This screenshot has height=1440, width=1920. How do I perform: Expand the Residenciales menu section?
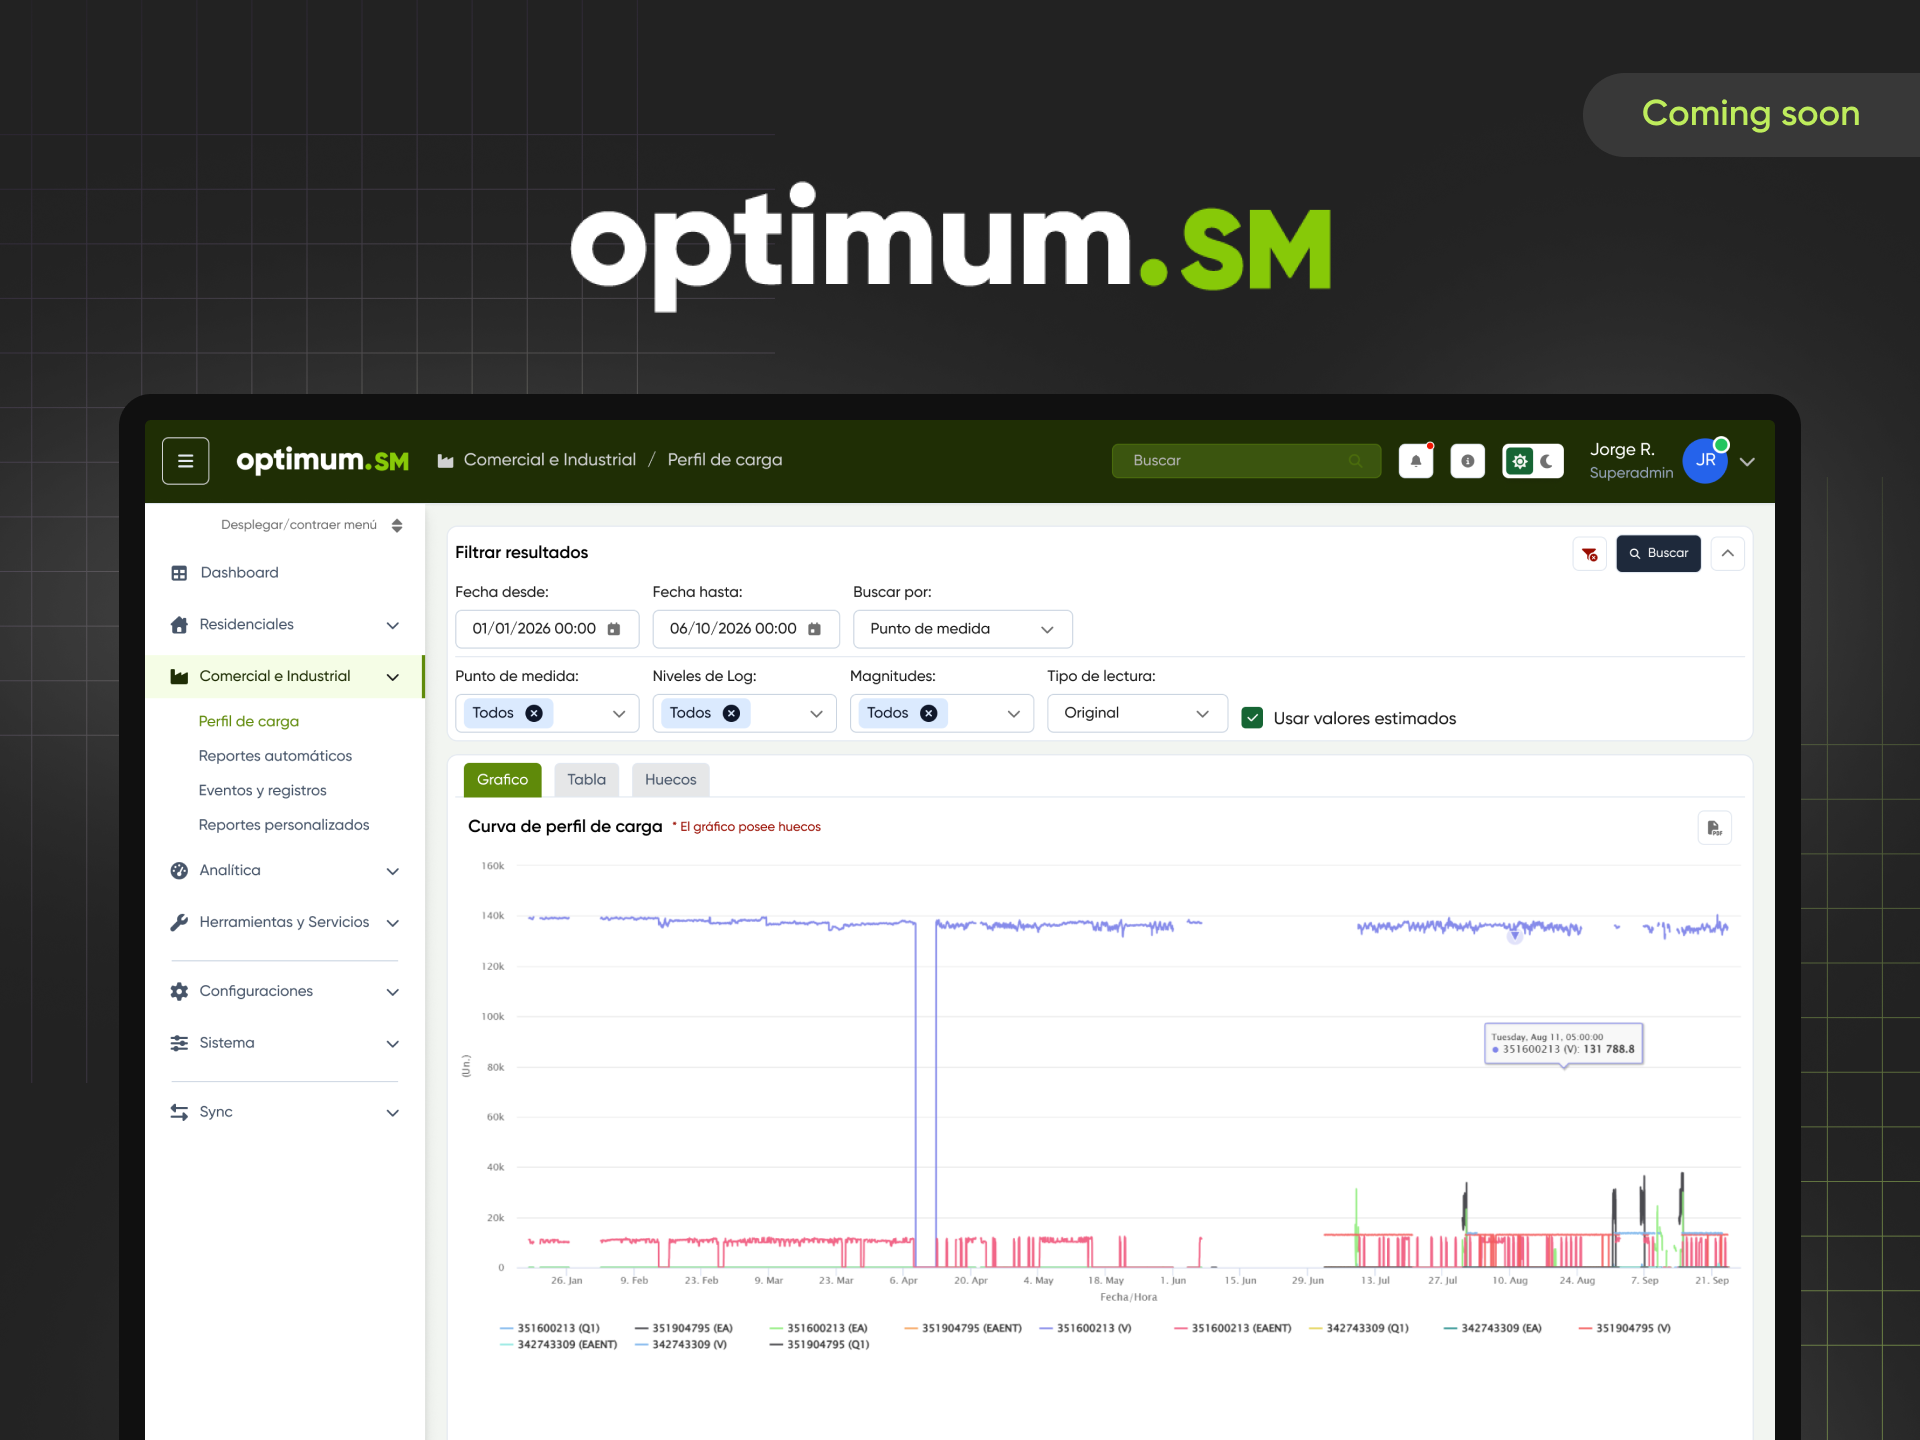(285, 624)
